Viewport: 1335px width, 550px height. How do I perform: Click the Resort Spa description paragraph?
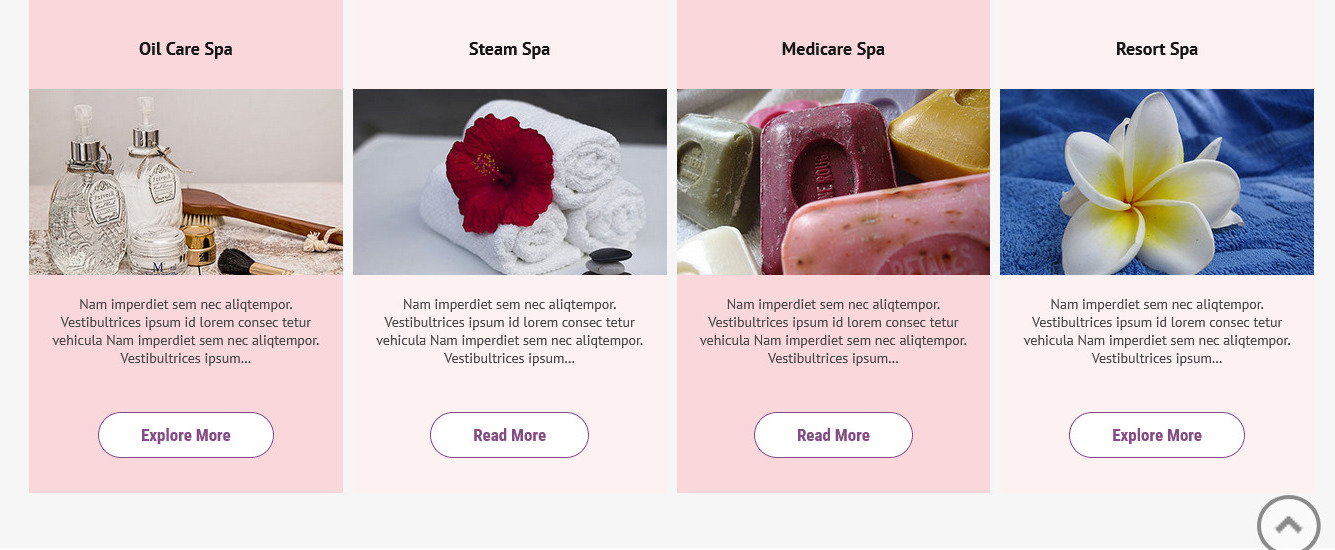tap(1157, 331)
